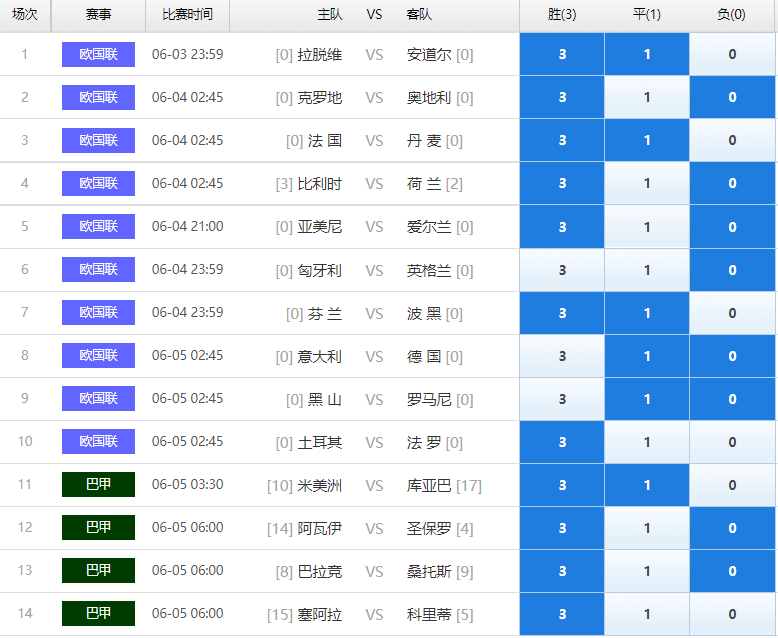Click match time 06-05 03:30
The width and height of the screenshot is (778, 638).
click(x=188, y=484)
